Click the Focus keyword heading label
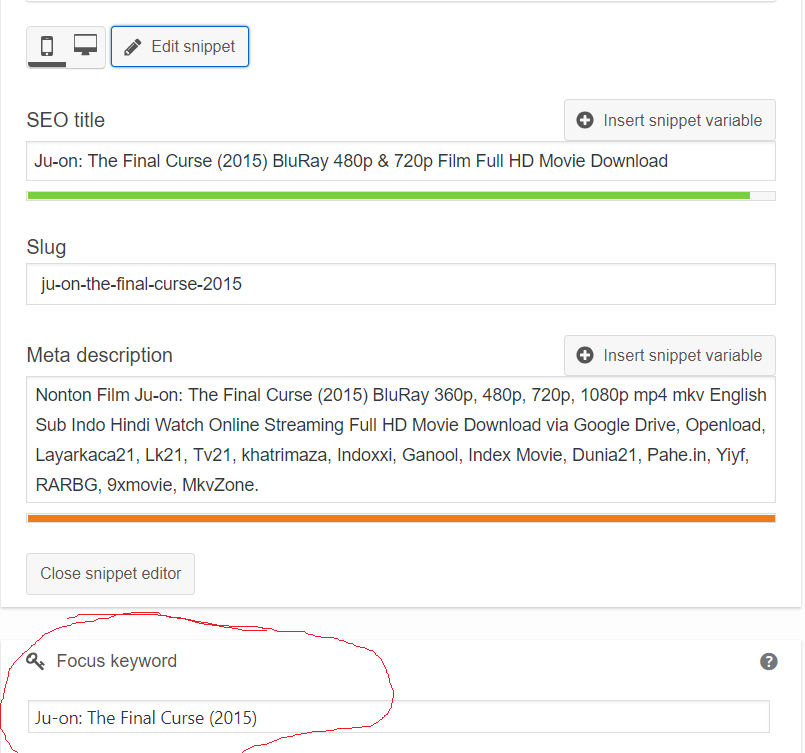This screenshot has width=805, height=753. click(117, 661)
